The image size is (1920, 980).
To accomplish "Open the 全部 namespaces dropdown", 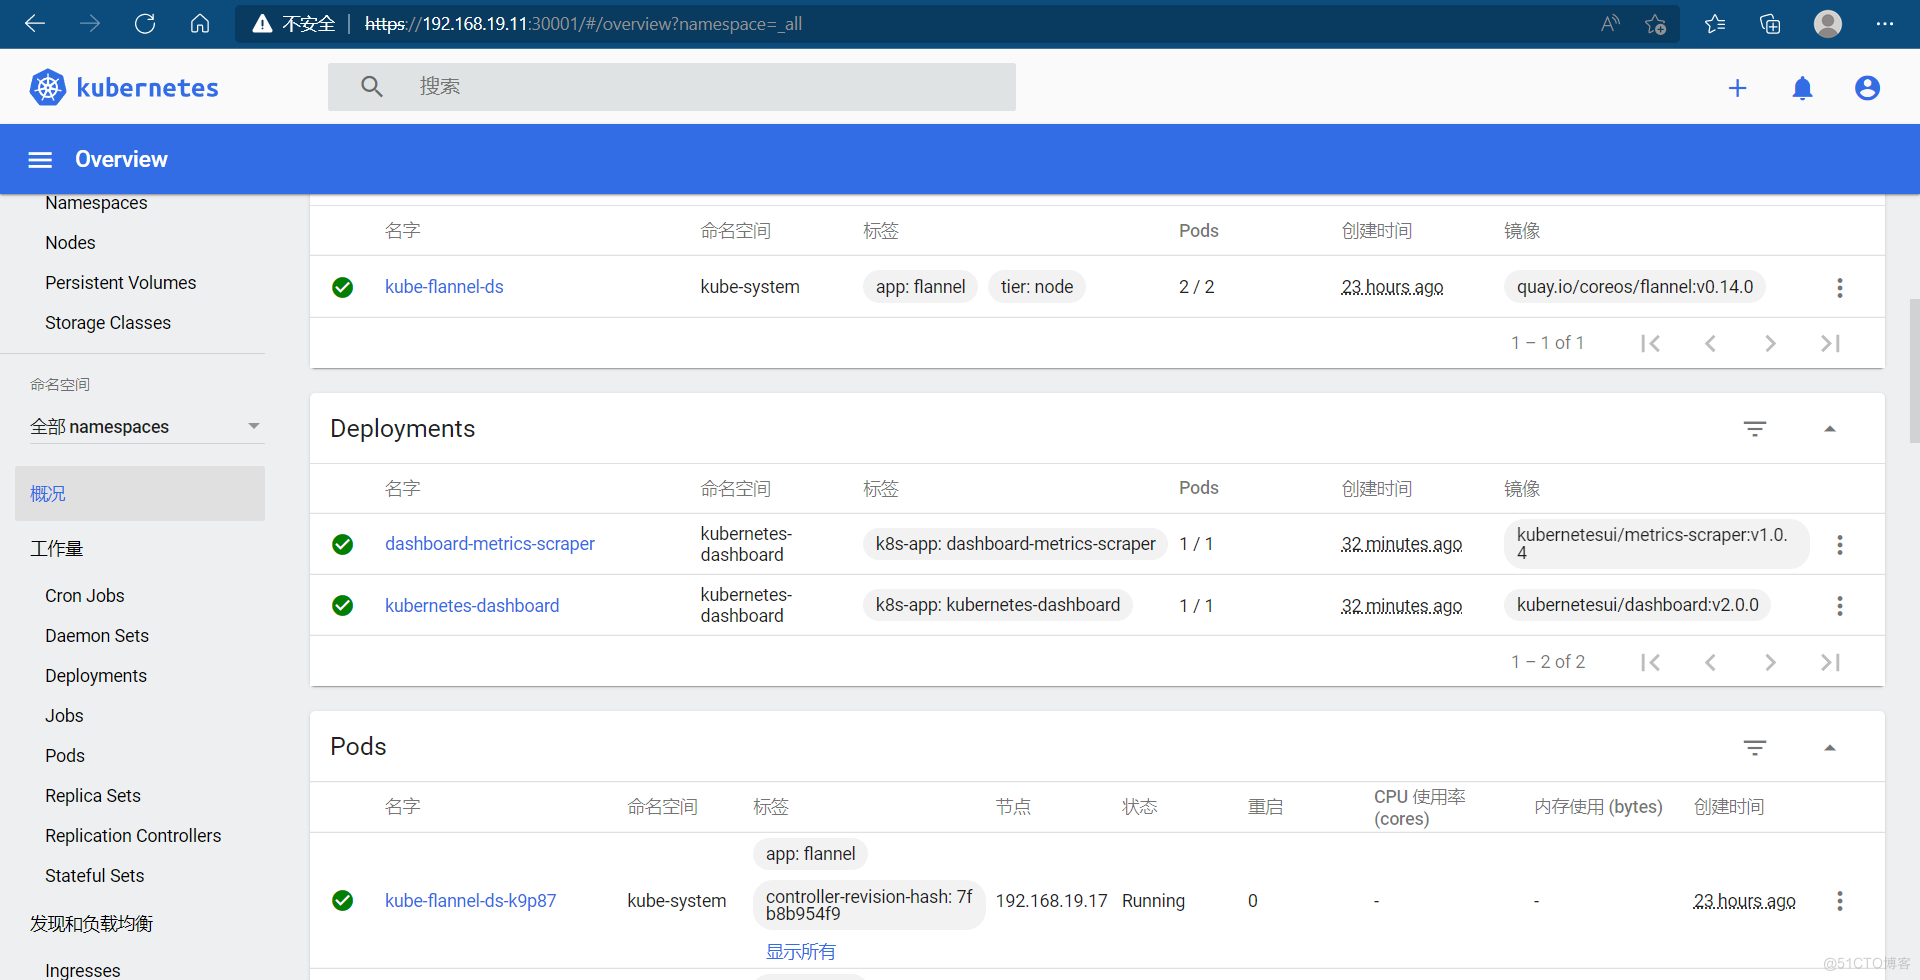I will click(145, 427).
